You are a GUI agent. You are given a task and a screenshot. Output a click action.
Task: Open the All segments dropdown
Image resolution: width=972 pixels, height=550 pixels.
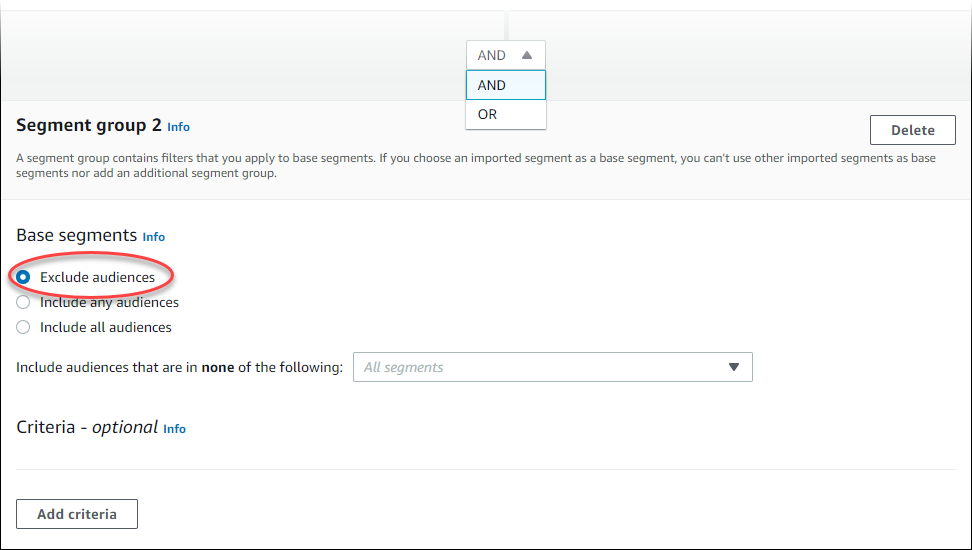(x=552, y=367)
